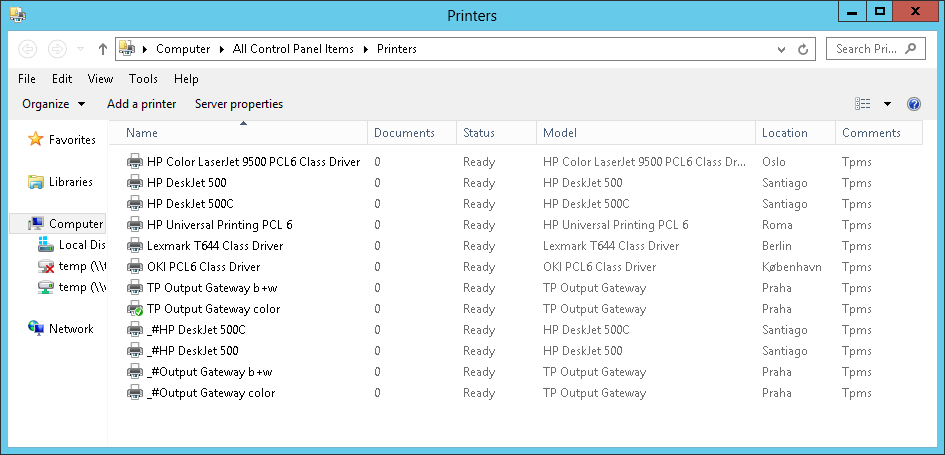The width and height of the screenshot is (945, 455).
Task: Expand arrow after All Control Panel Items
Action: pos(365,49)
